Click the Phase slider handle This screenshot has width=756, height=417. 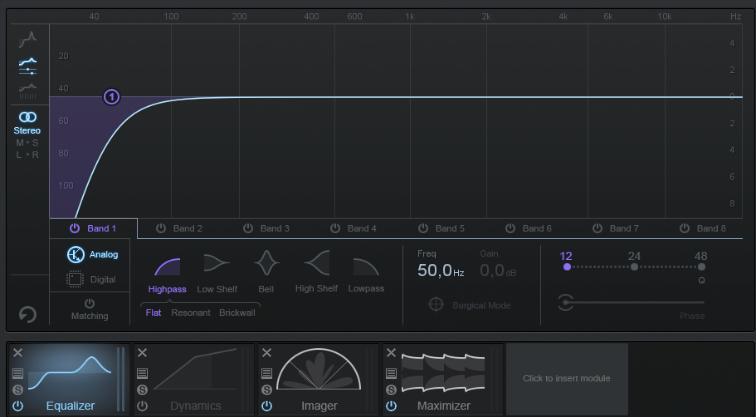(565, 303)
